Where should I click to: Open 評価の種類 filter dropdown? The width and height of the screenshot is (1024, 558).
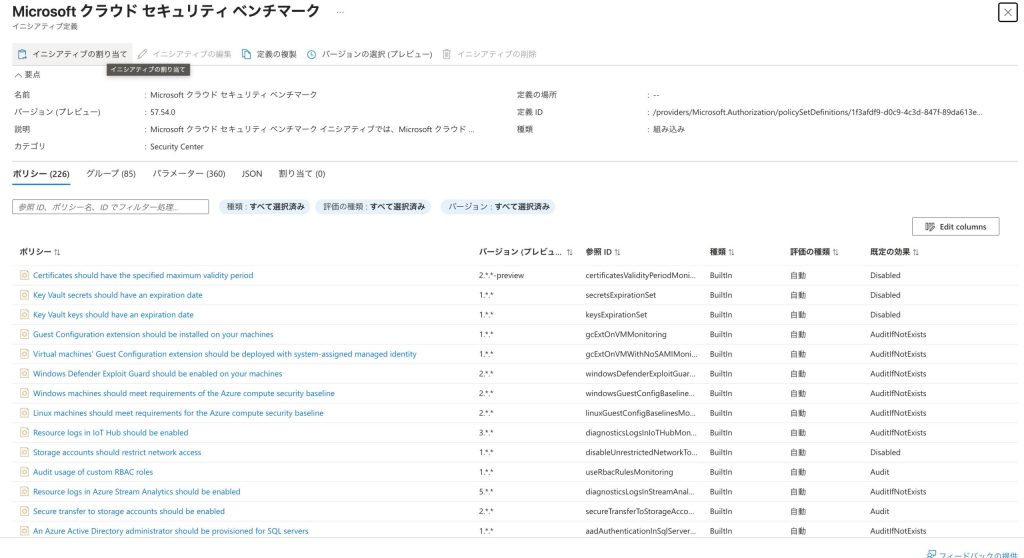coord(373,207)
